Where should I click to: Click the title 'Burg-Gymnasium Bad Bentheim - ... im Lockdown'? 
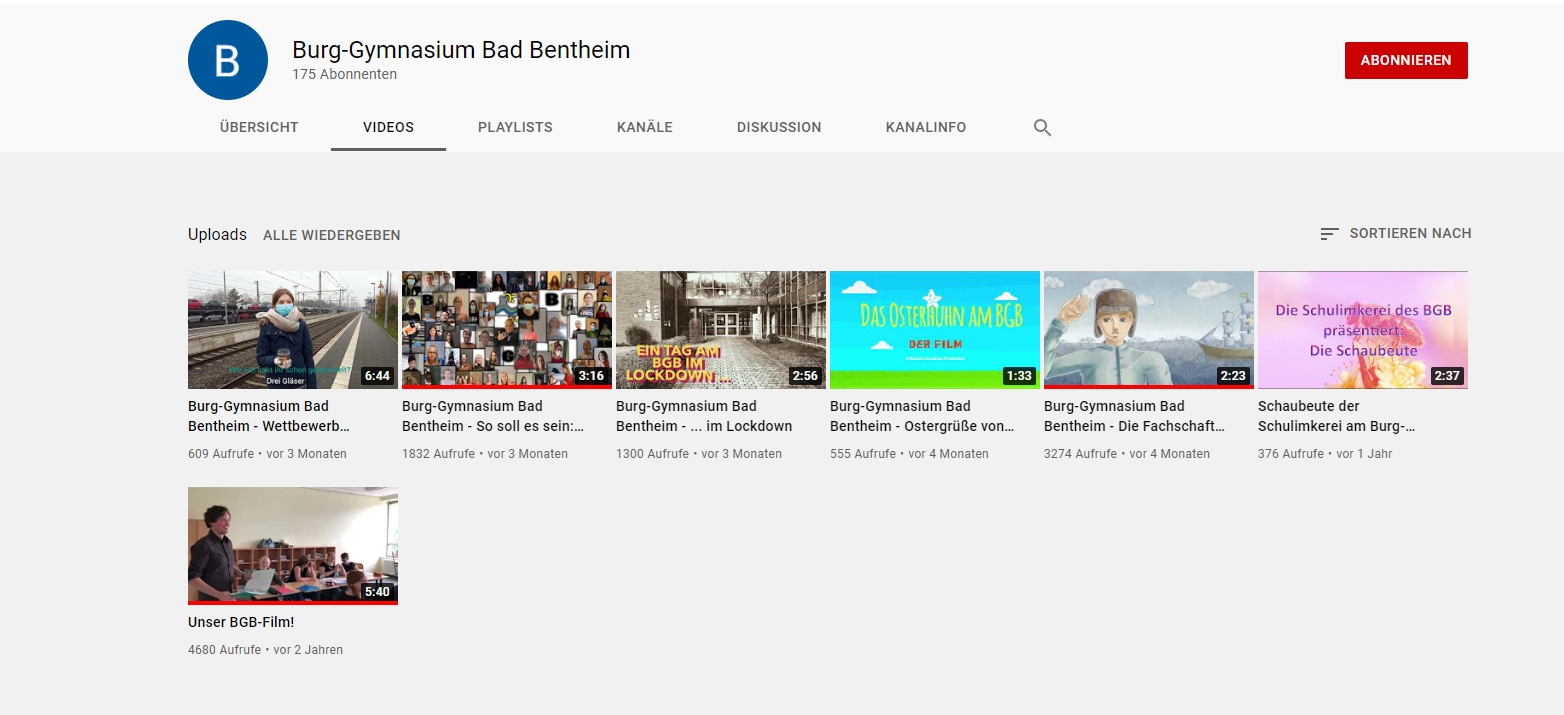[x=704, y=416]
